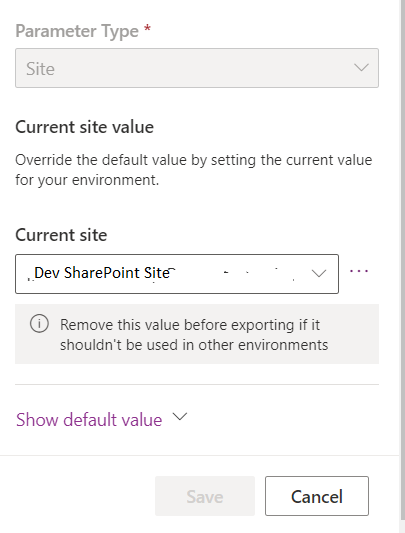Click the chevron in the Parameter Type field

tap(361, 67)
